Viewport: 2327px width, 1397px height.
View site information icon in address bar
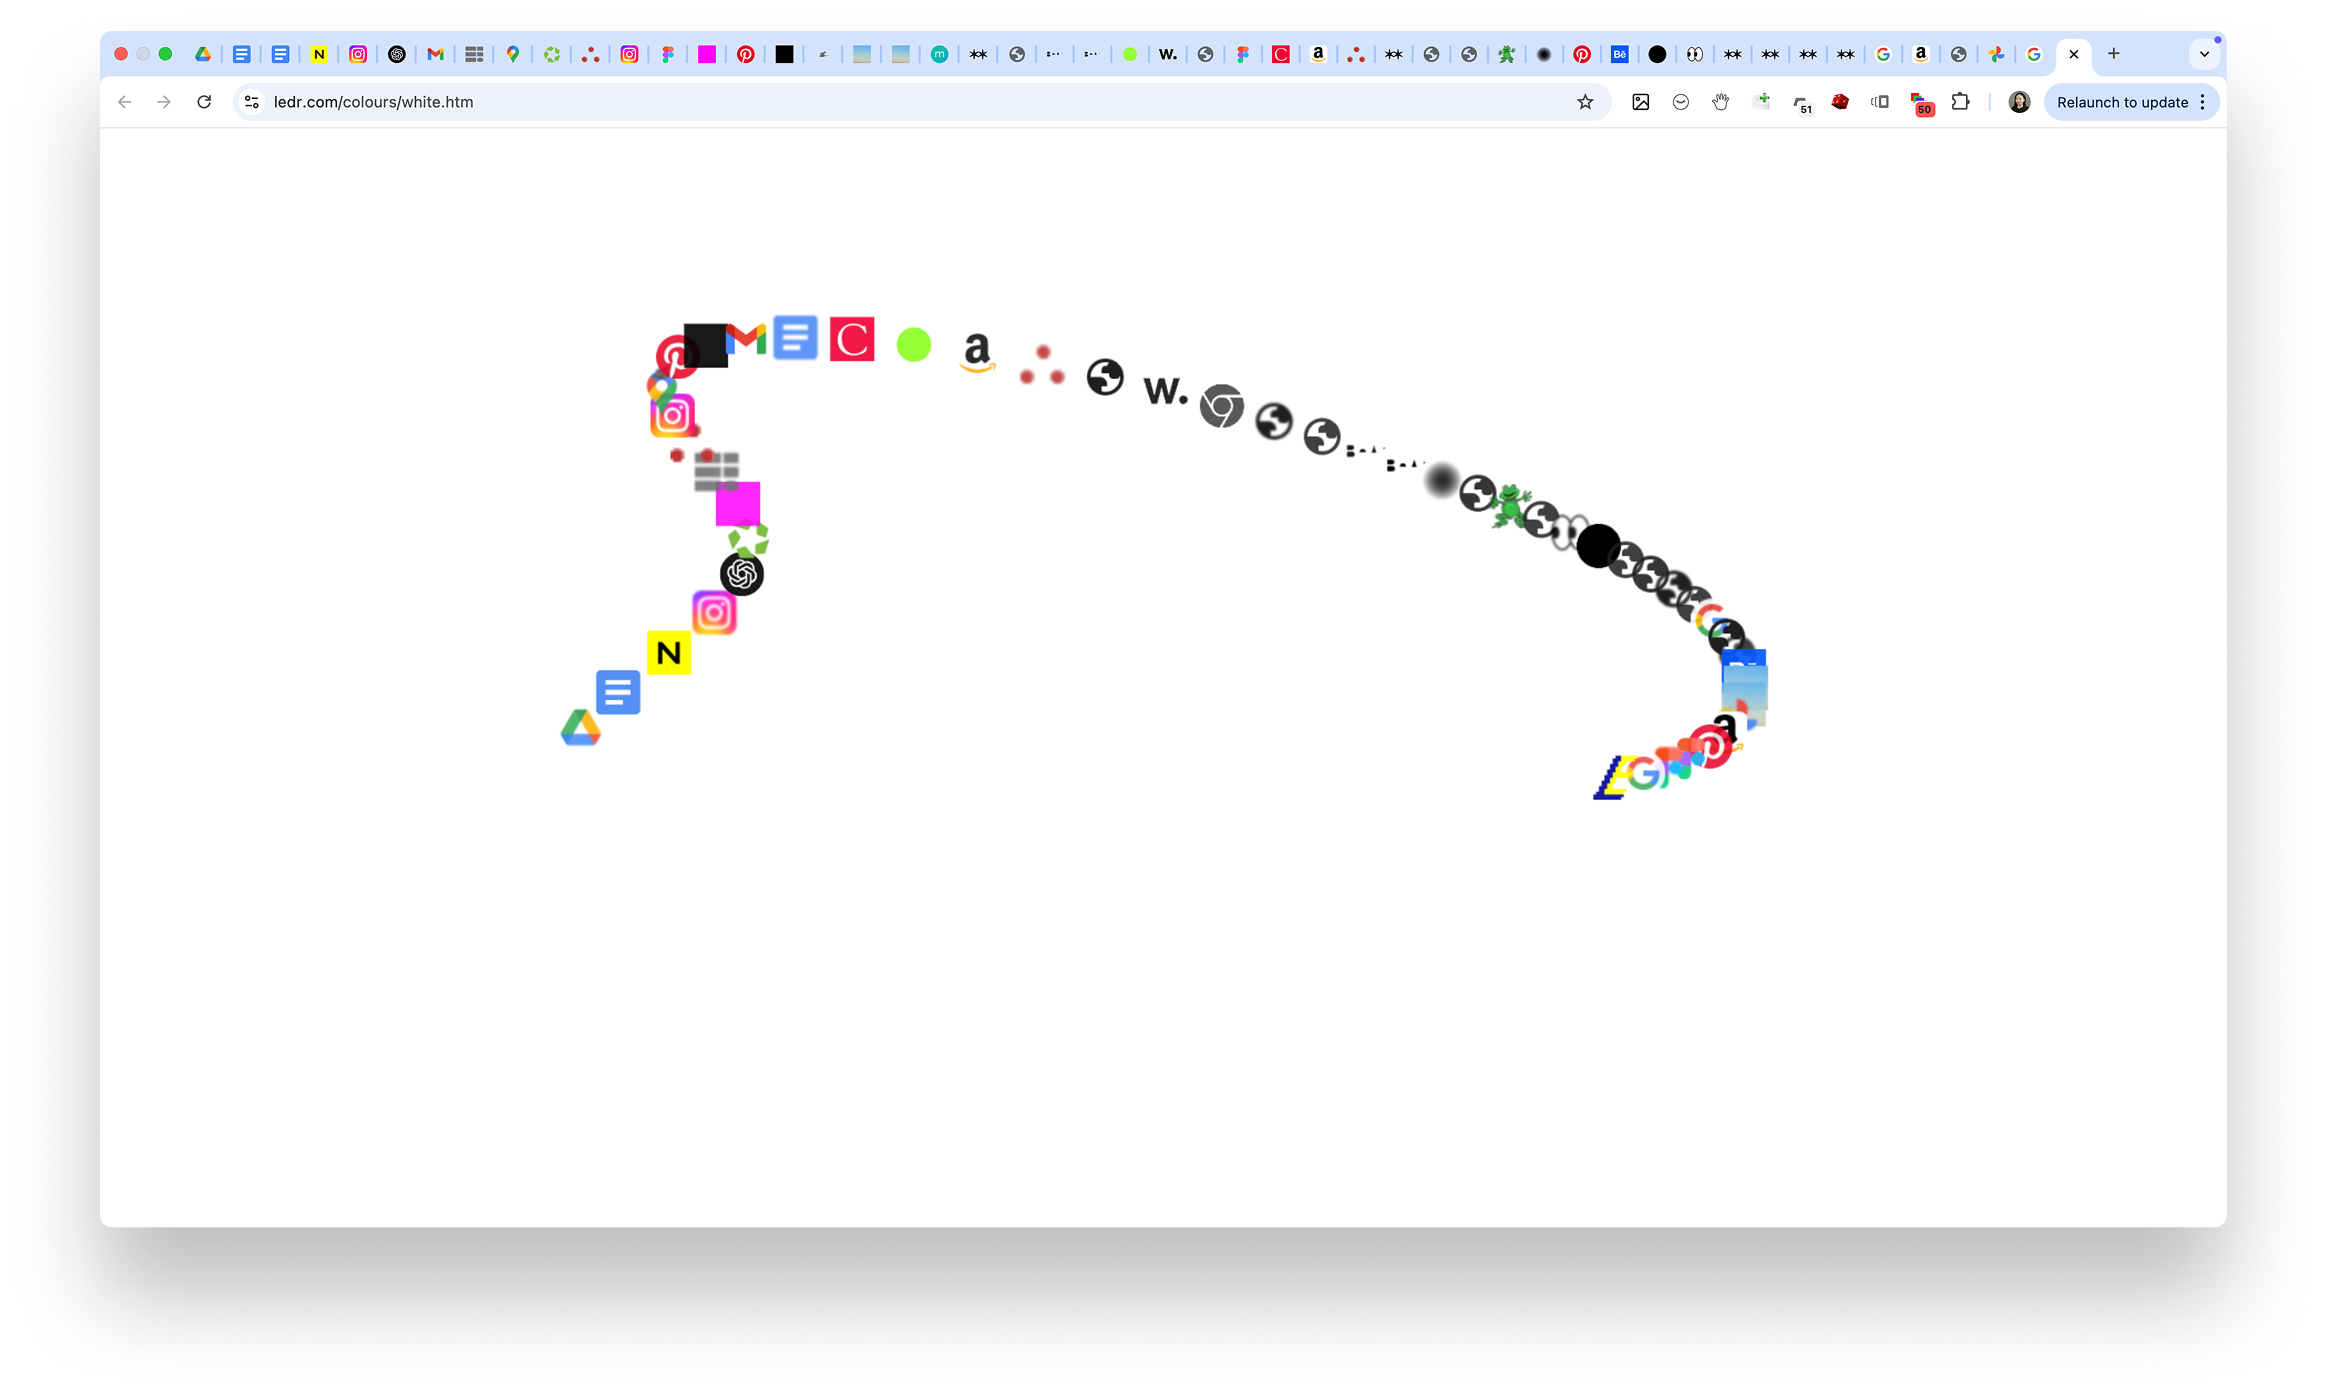tap(252, 102)
